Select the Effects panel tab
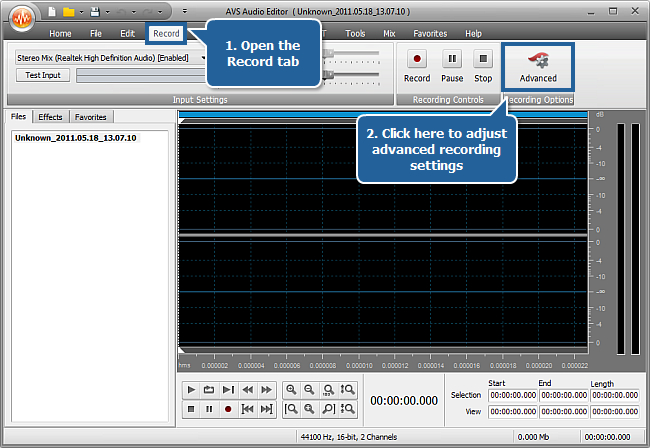Viewport: 650px width, 448px height. (50, 117)
